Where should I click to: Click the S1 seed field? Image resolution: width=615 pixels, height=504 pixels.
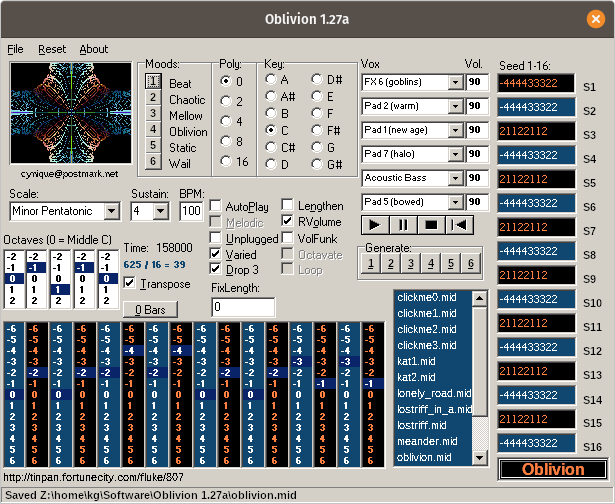[x=536, y=83]
